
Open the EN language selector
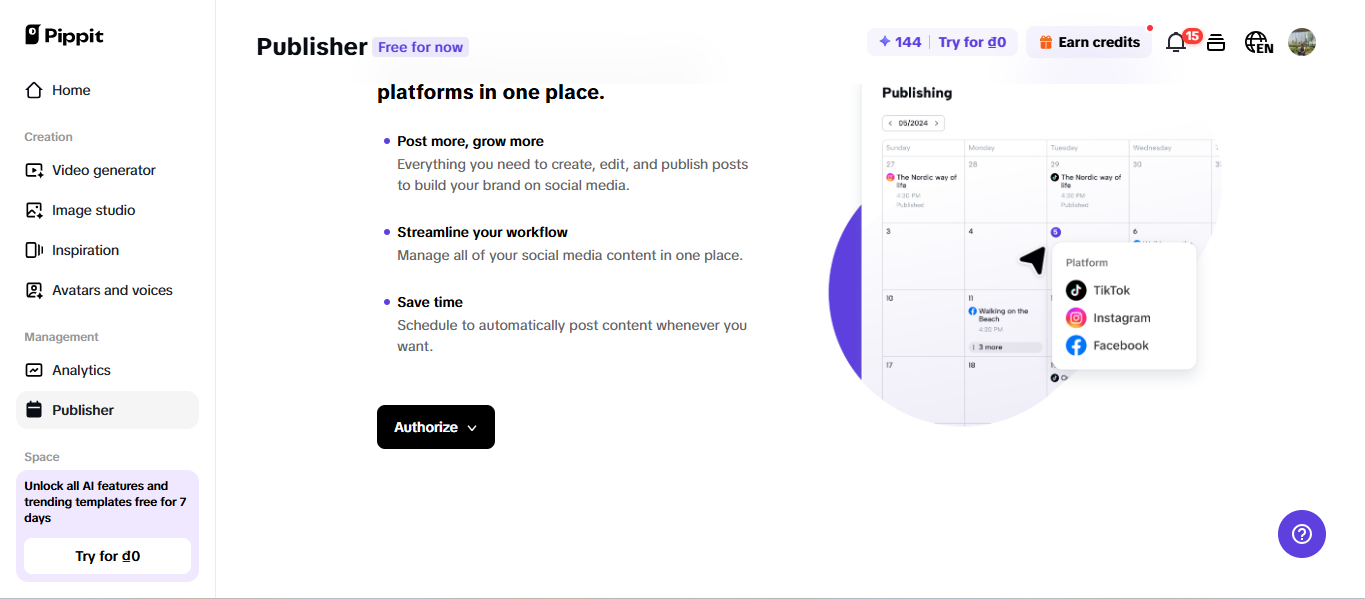click(1258, 41)
